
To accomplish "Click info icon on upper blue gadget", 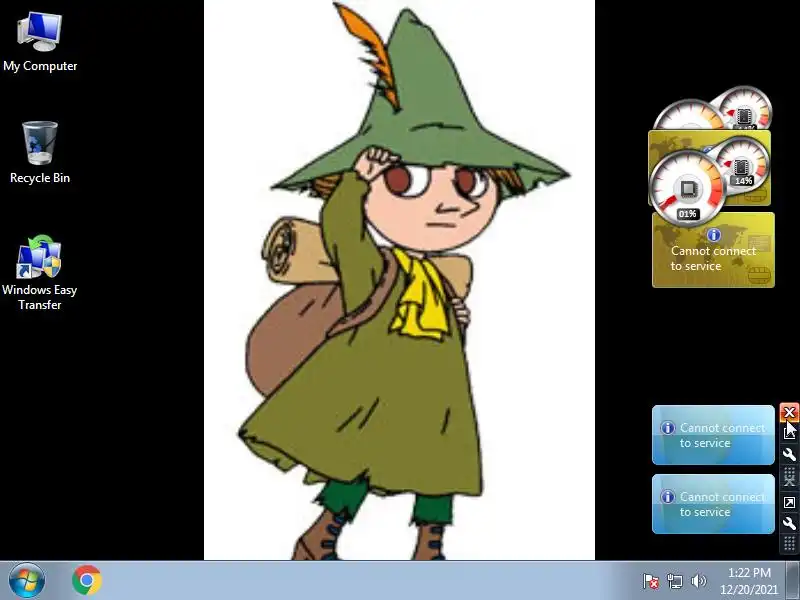I will click(x=667, y=428).
